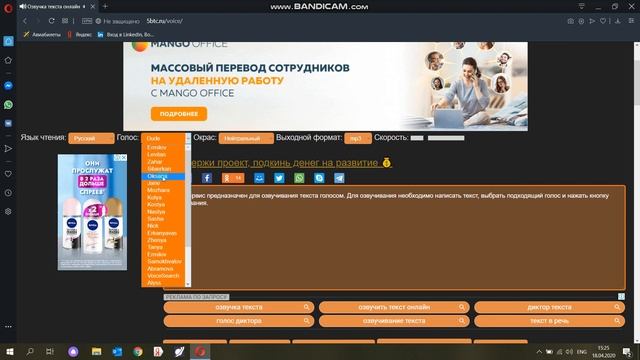This screenshot has width=640, height=360.
Task: Open the Windows Start menu
Action: pos(10,351)
